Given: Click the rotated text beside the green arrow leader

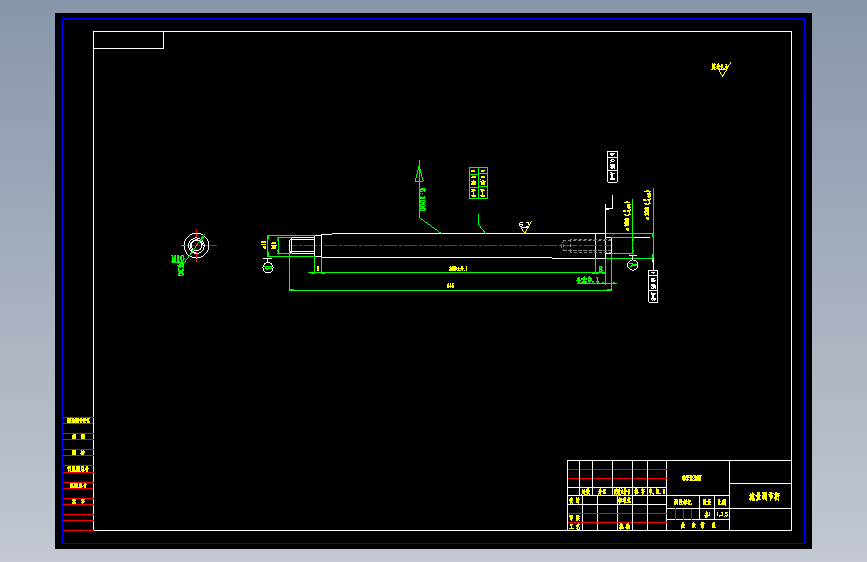Looking at the screenshot, I should click(x=422, y=200).
